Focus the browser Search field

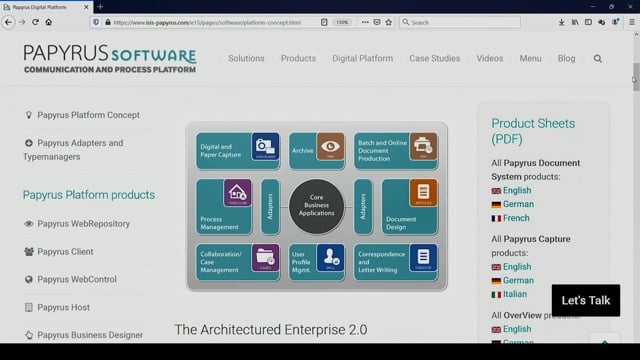pyautogui.click(x=460, y=22)
